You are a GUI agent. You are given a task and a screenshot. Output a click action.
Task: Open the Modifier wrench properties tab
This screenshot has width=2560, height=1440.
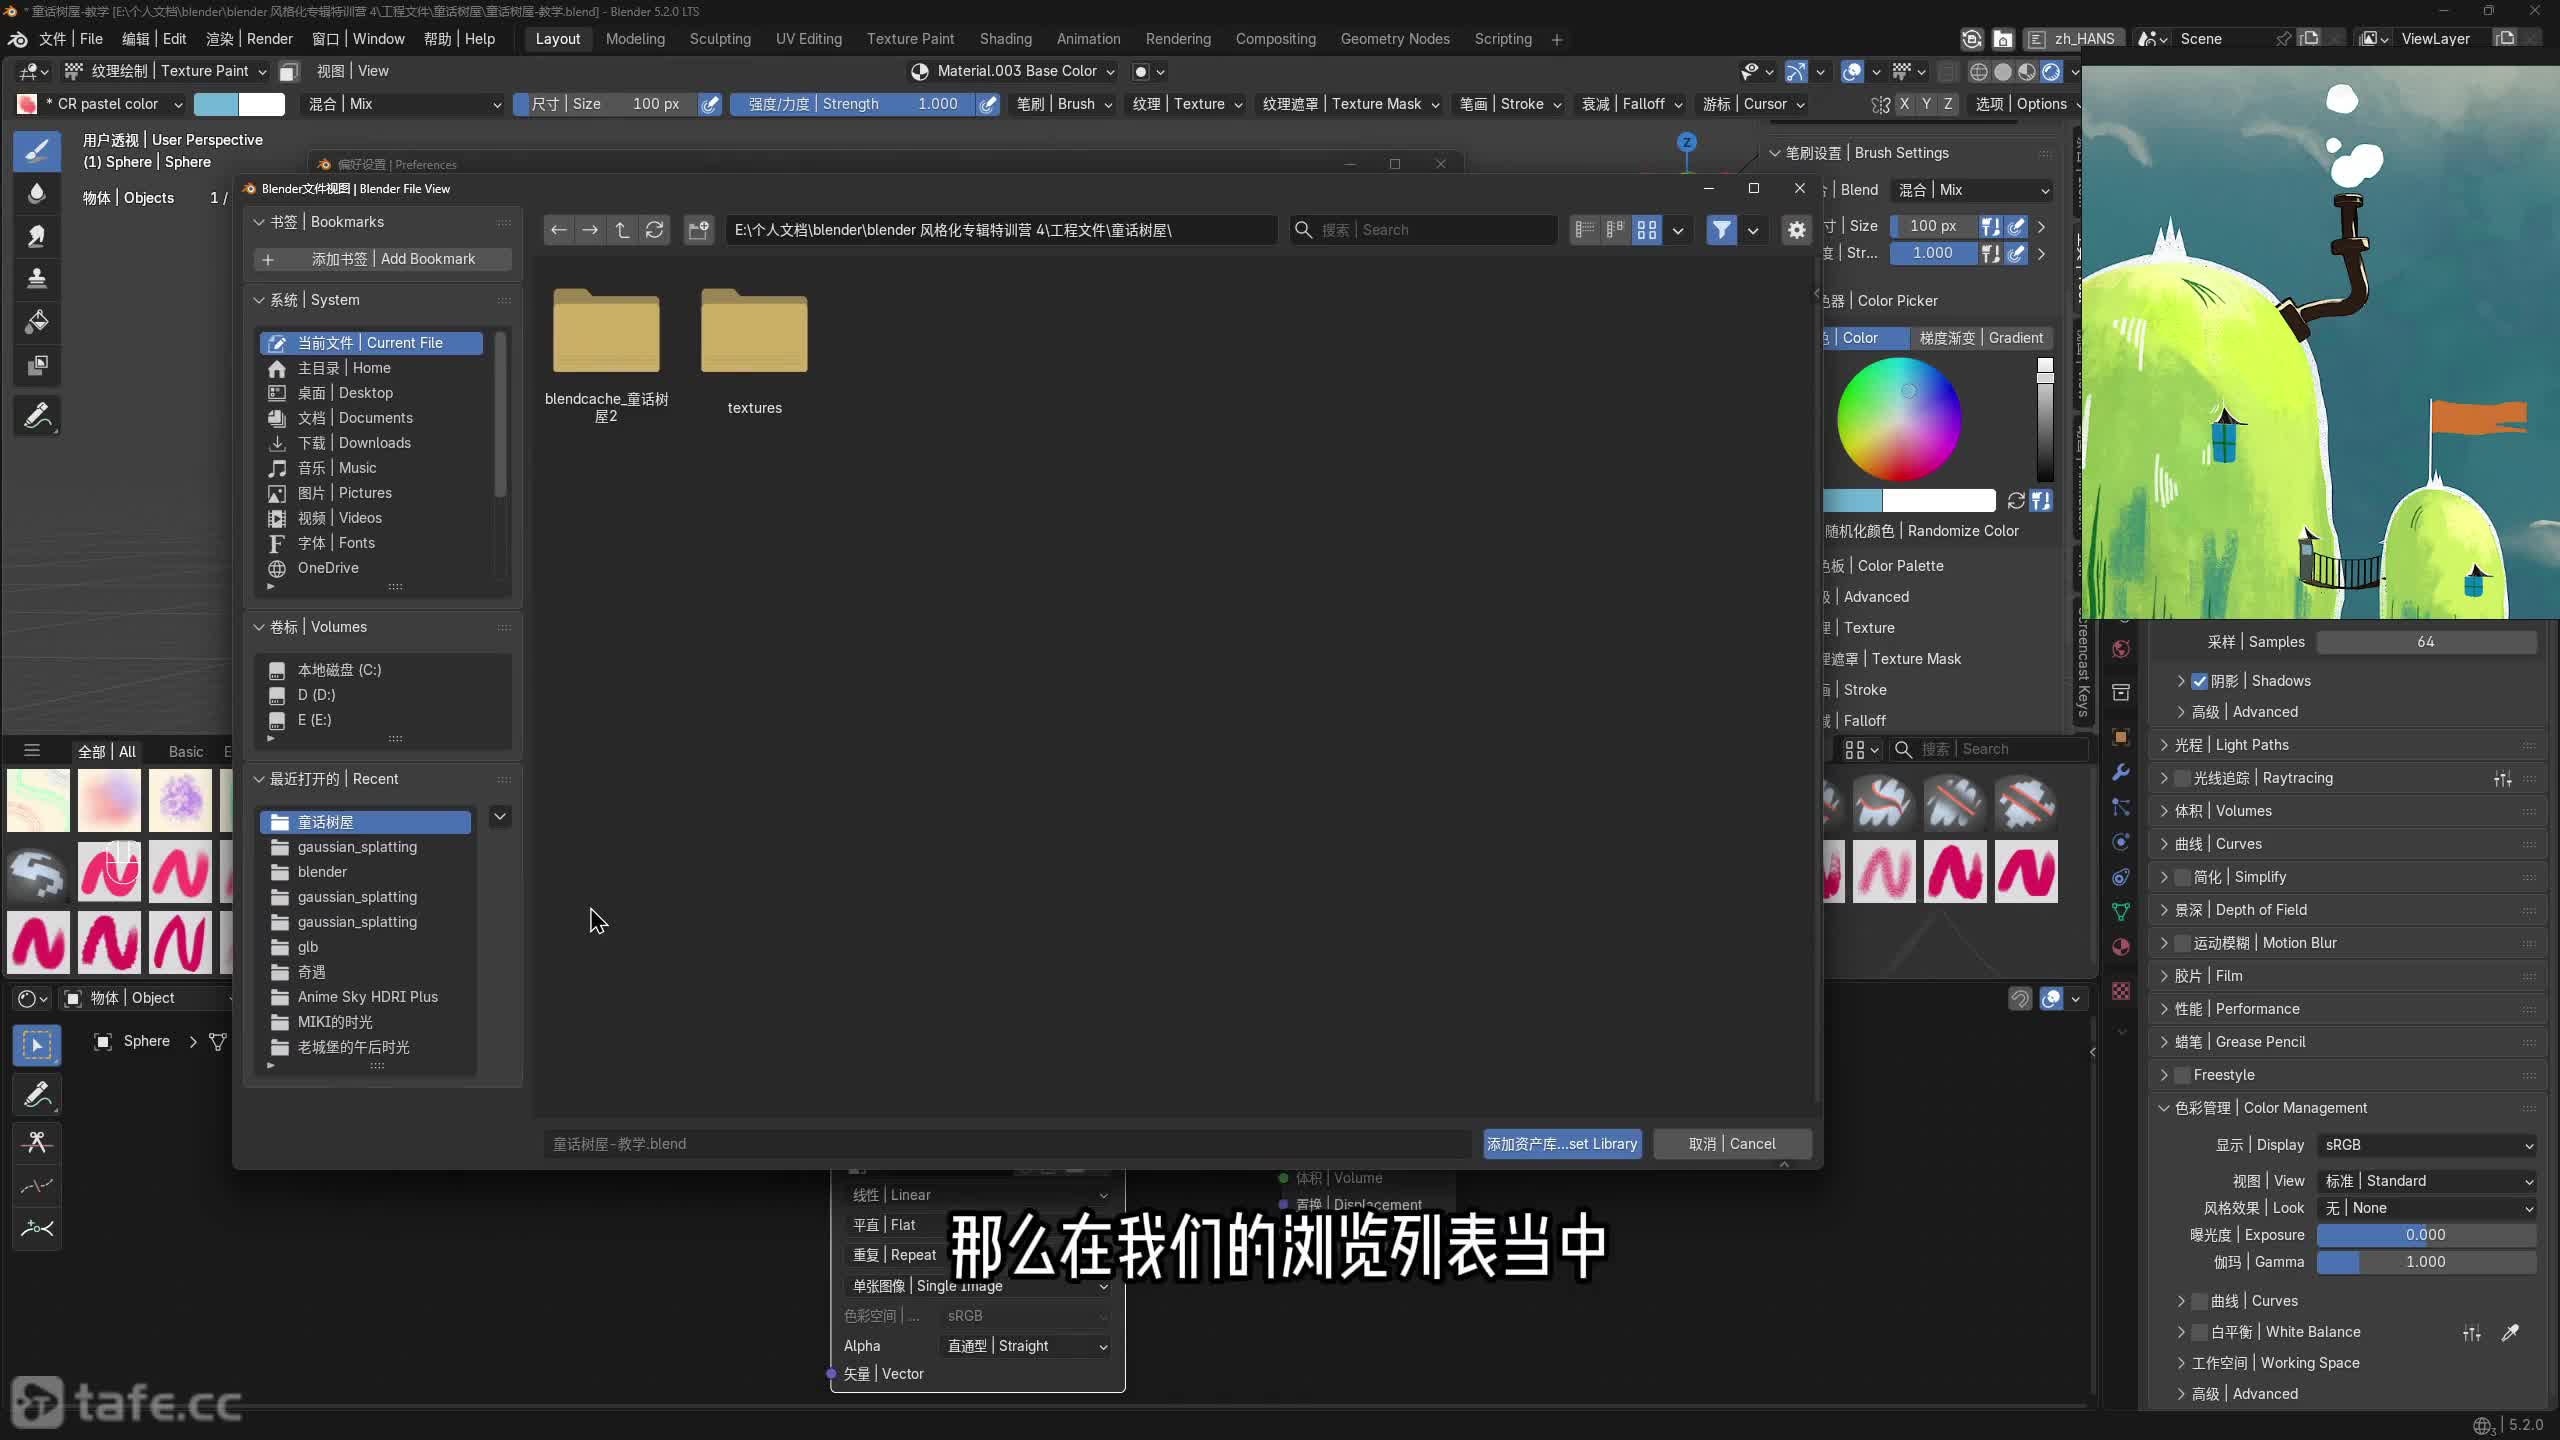coord(2120,772)
